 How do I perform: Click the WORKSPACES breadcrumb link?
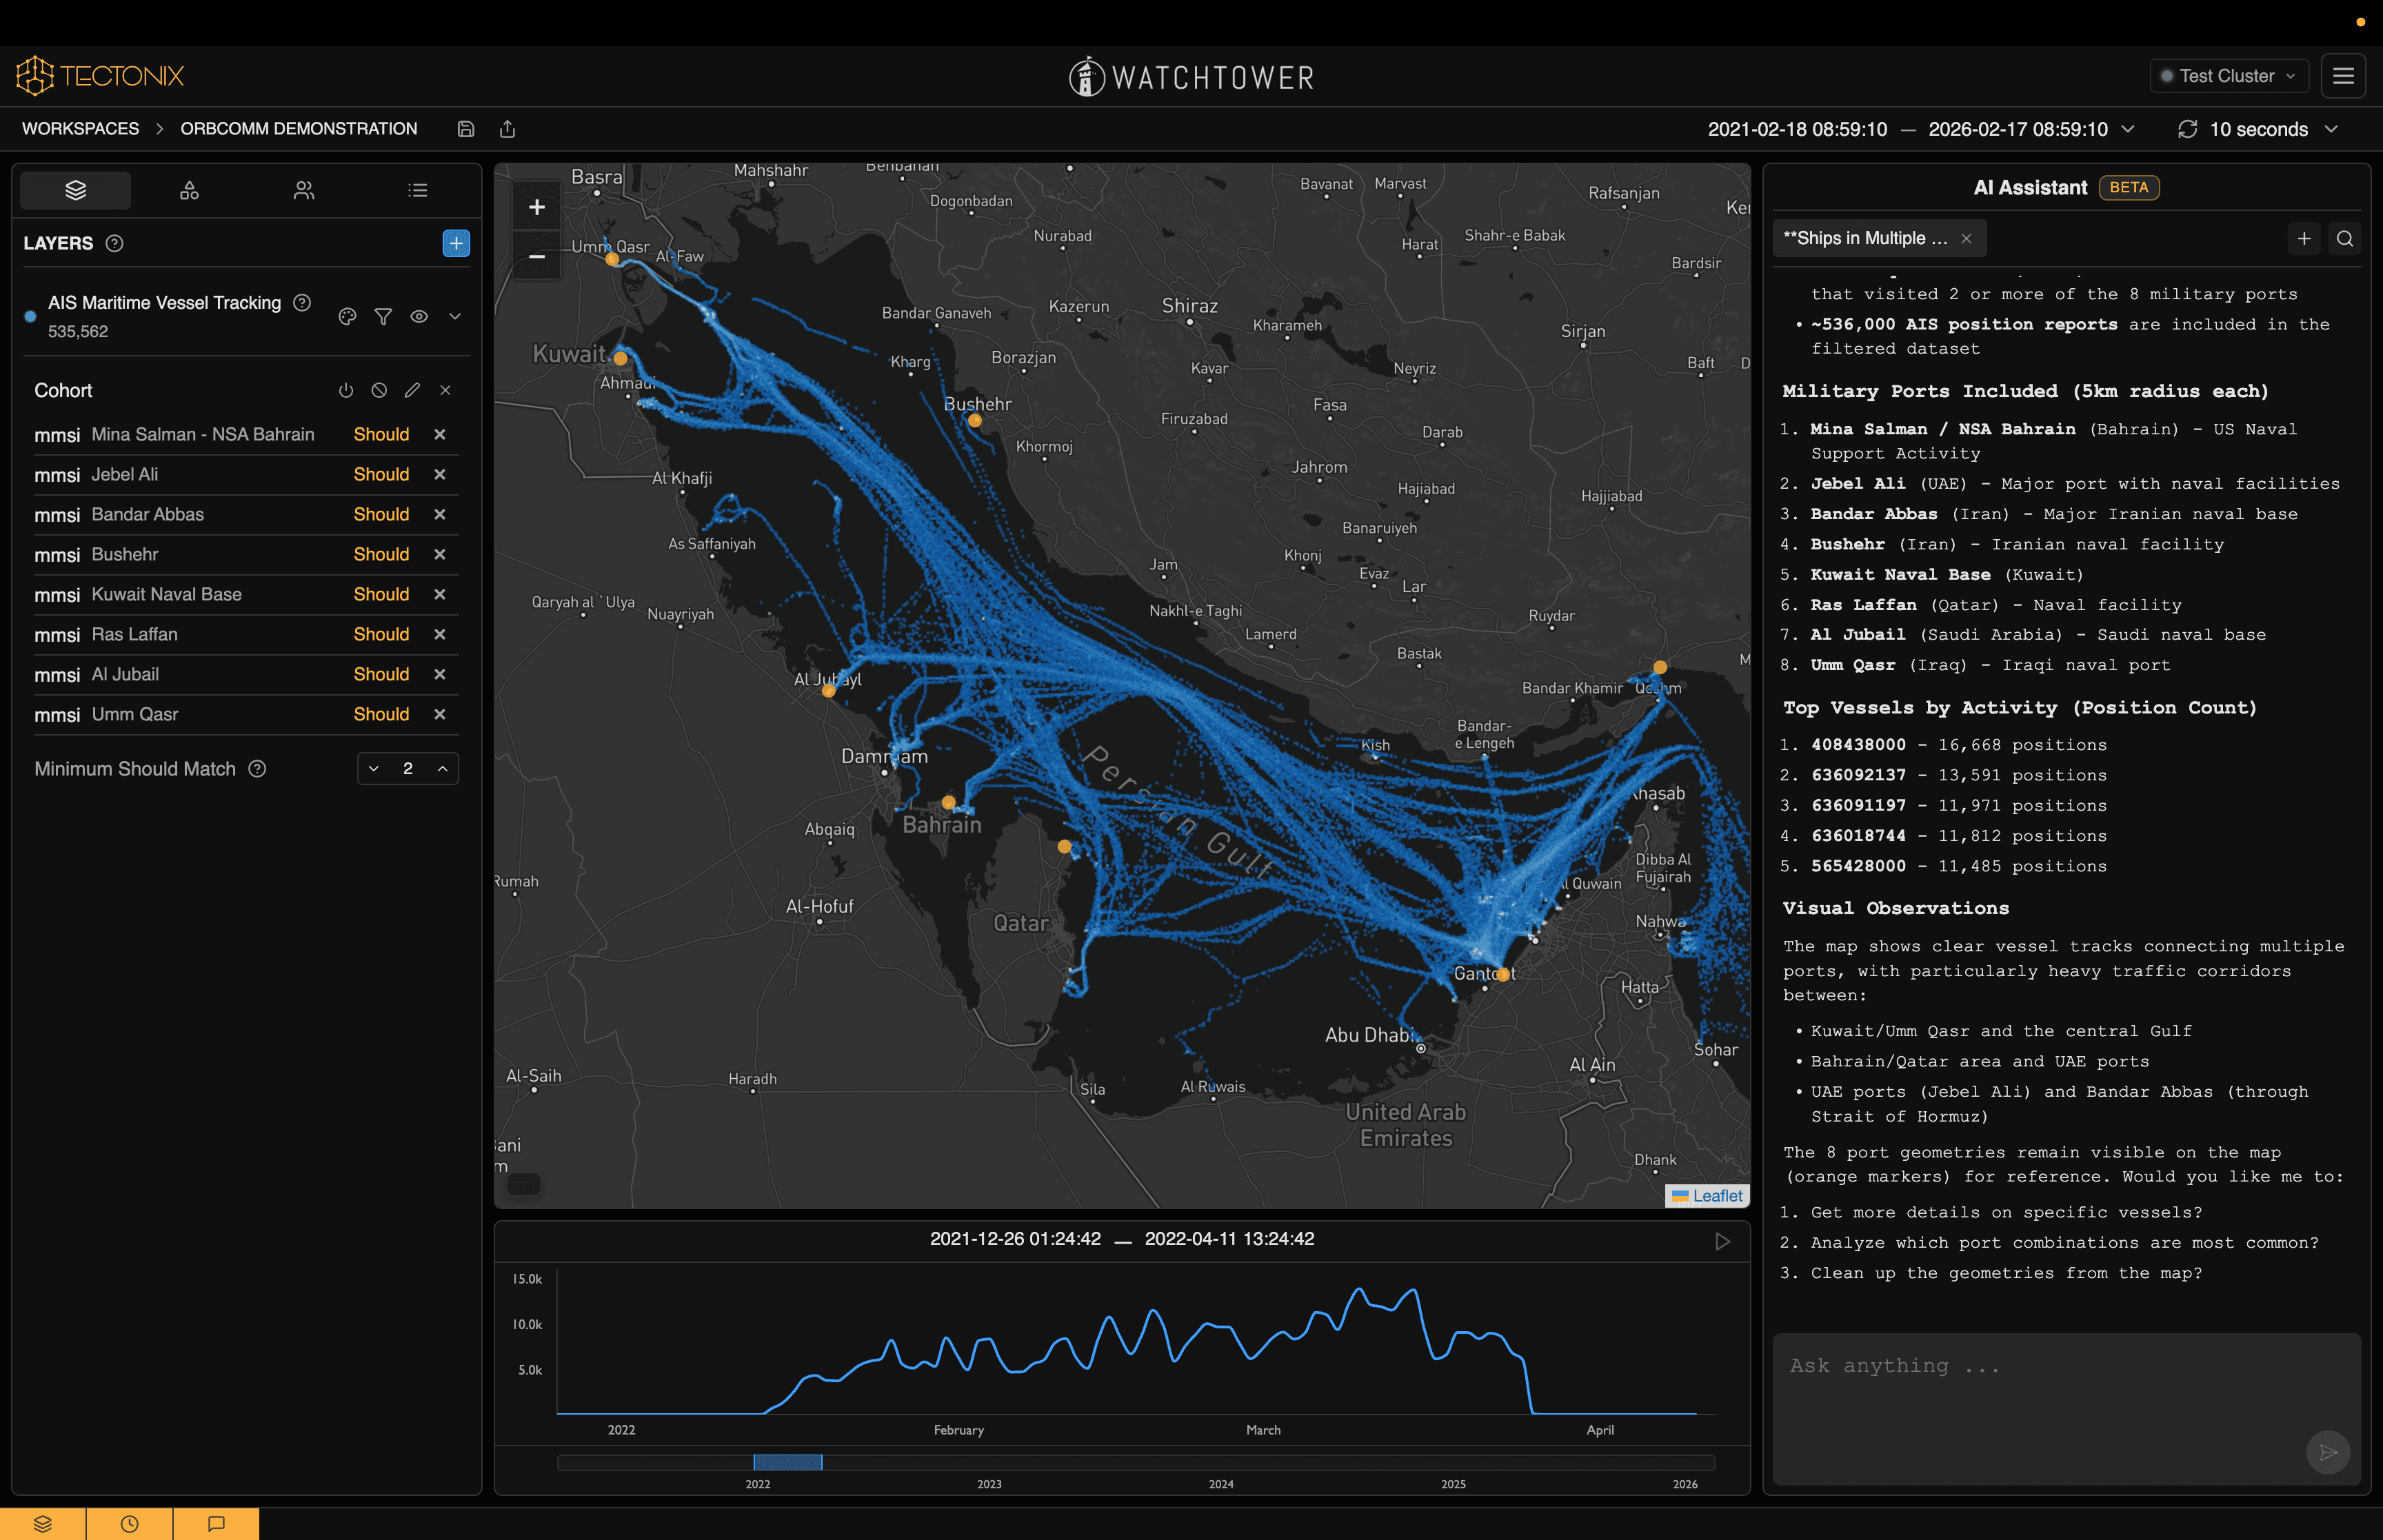(81, 129)
